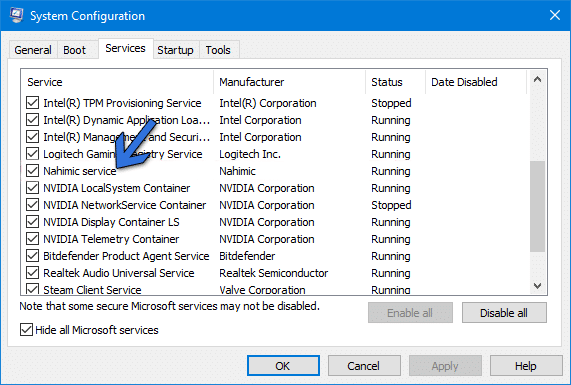
Task: Sort by the Status column header
Action: point(395,82)
